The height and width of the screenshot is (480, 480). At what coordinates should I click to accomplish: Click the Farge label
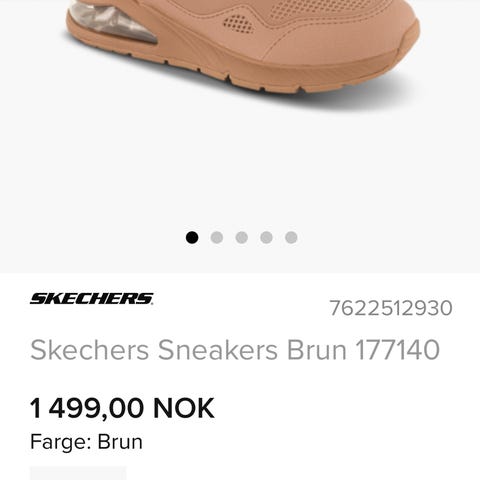point(61,443)
